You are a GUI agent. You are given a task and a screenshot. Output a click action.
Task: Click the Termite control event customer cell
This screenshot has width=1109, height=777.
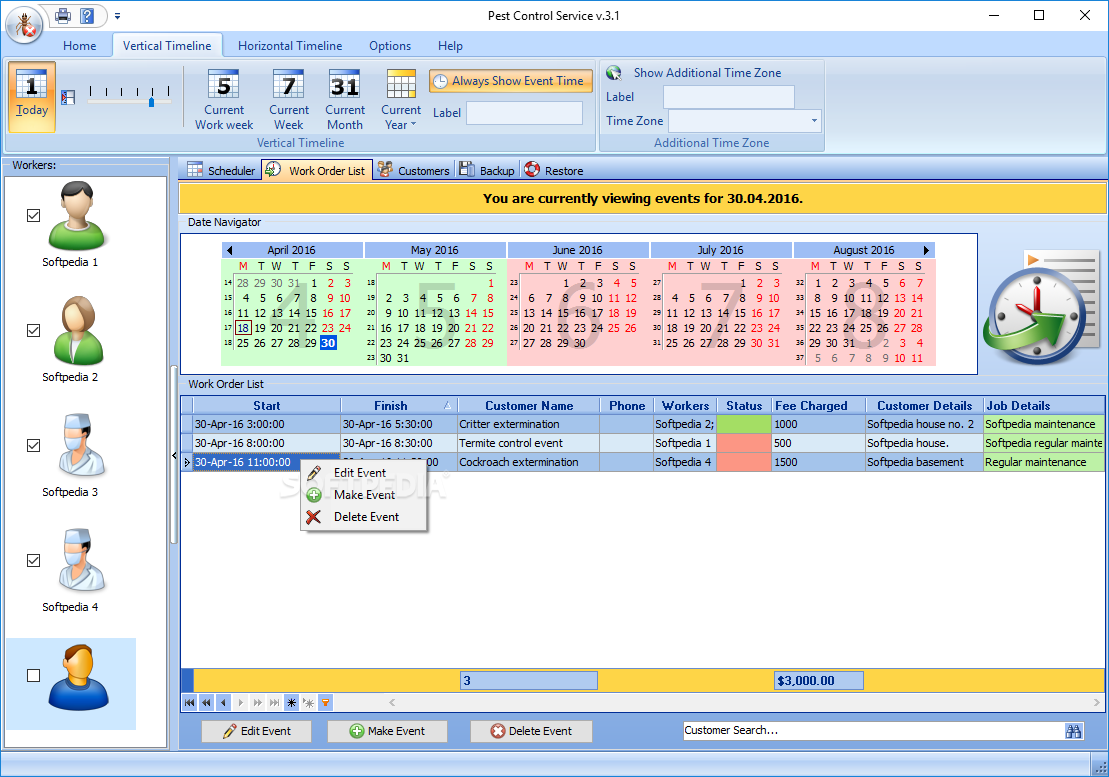pos(528,443)
